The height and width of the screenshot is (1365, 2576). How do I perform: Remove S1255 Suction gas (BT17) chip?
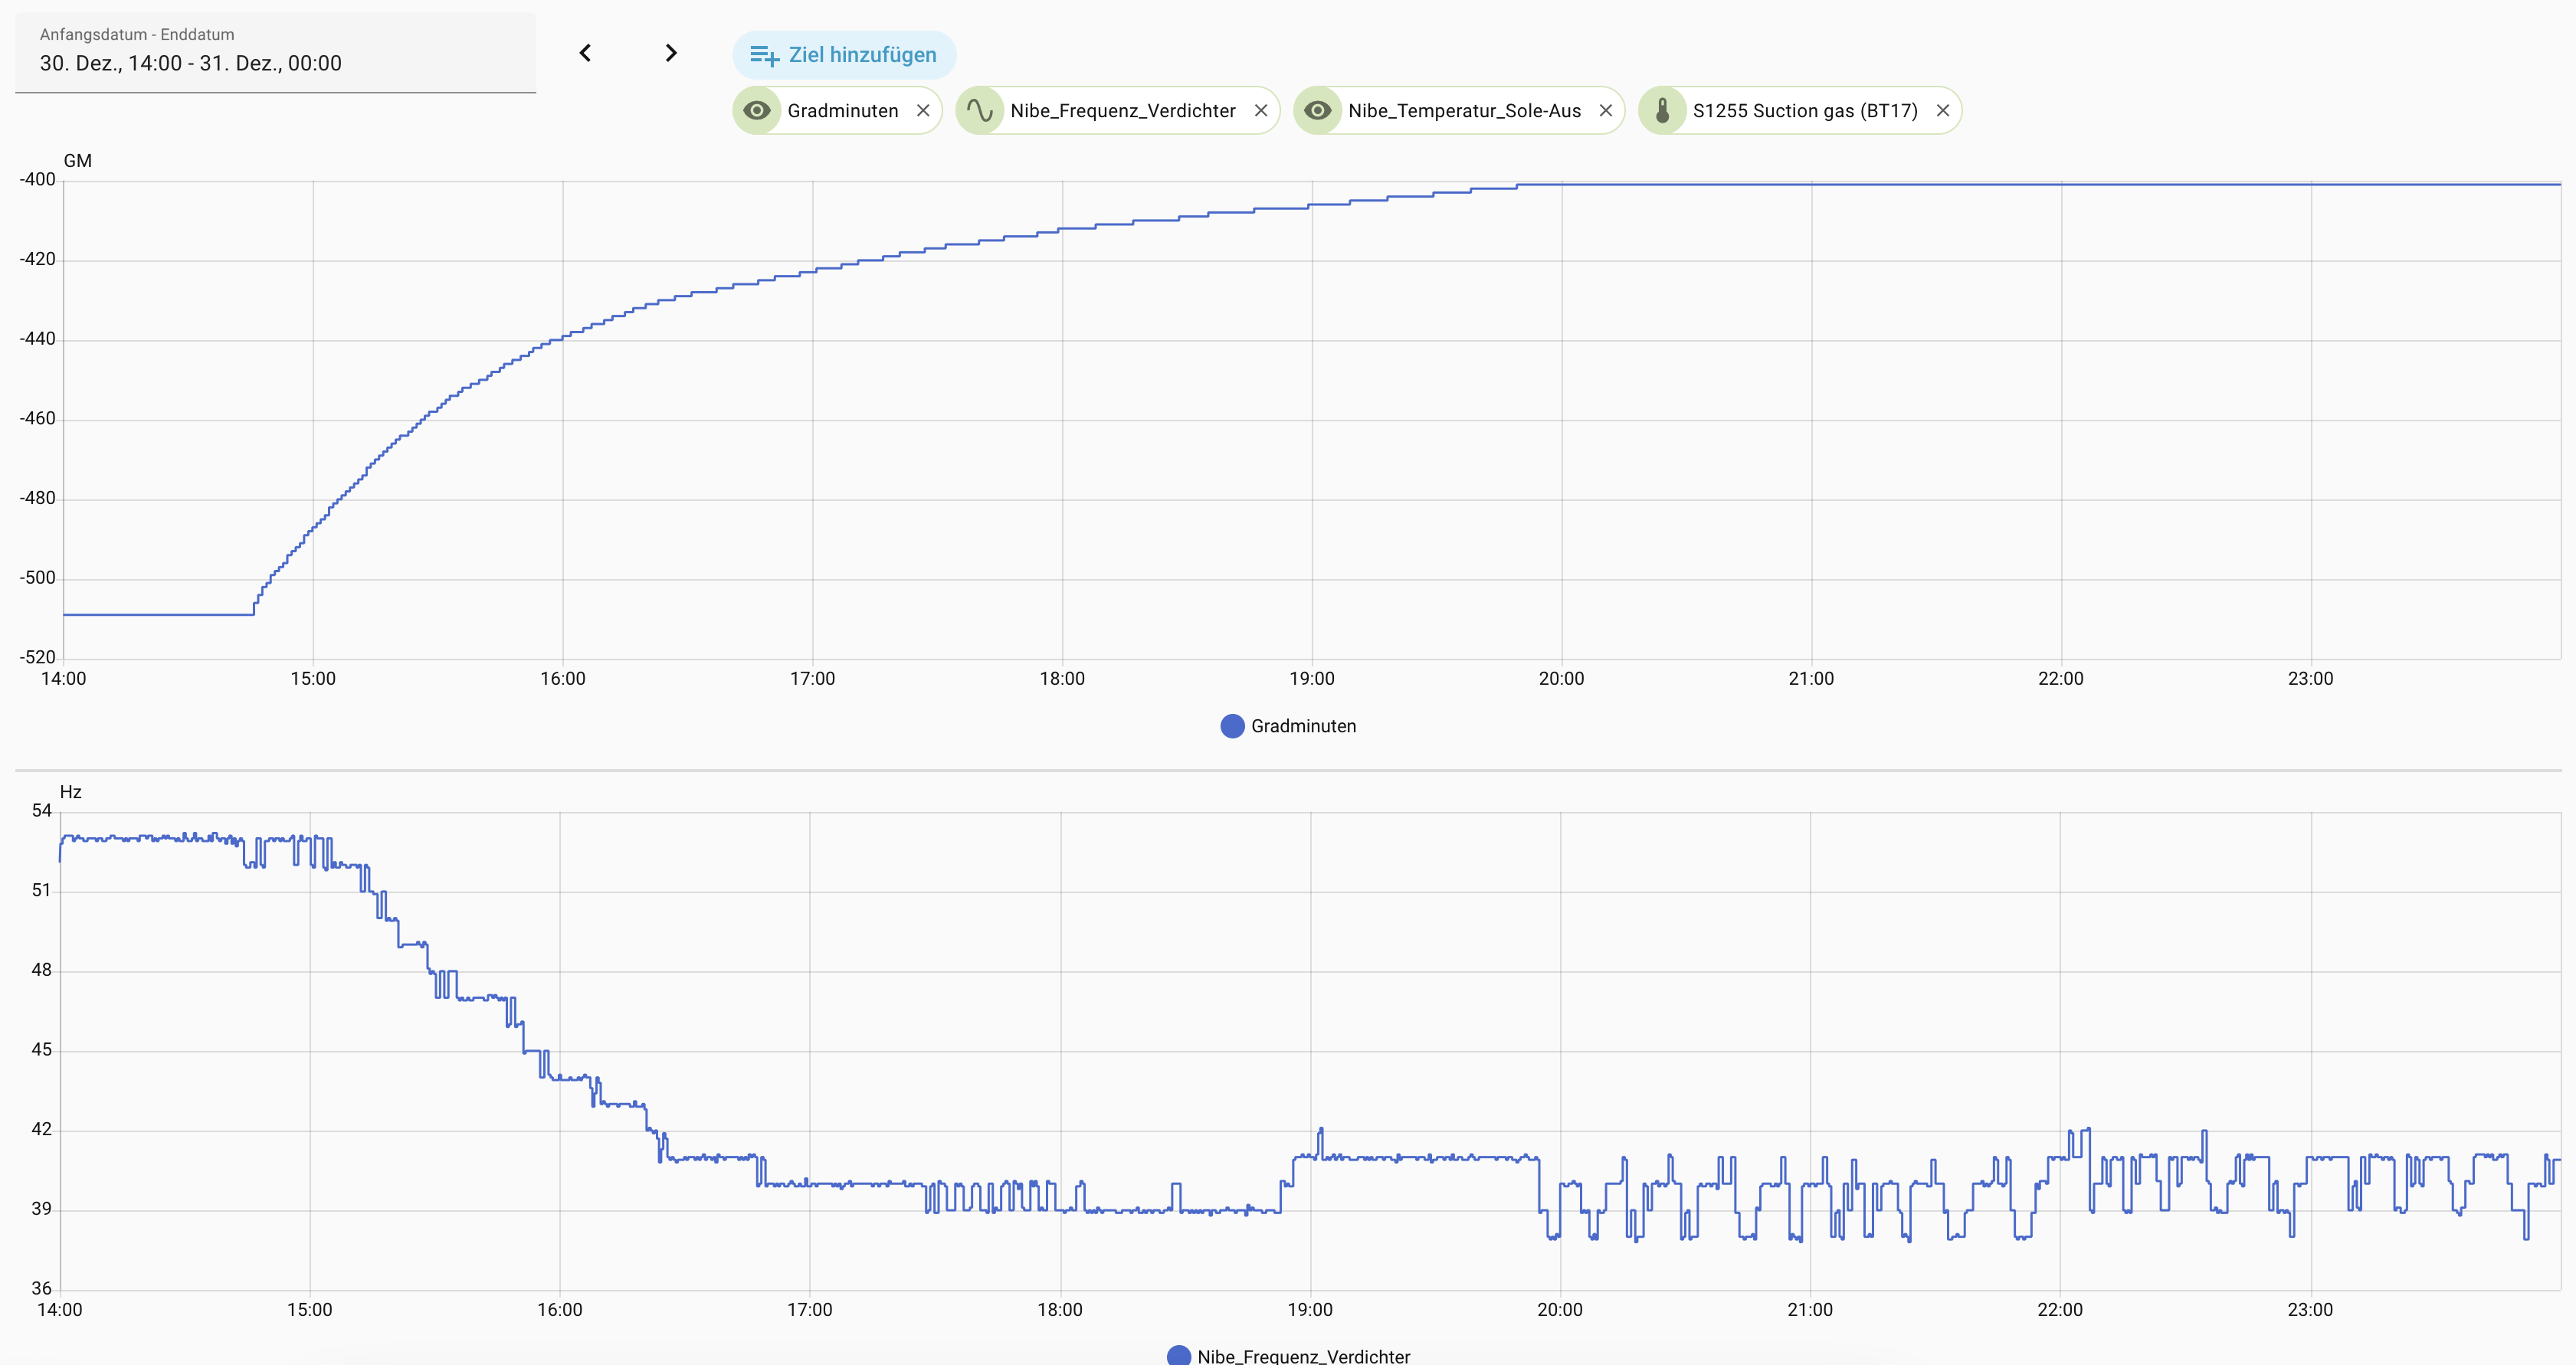coord(1942,110)
